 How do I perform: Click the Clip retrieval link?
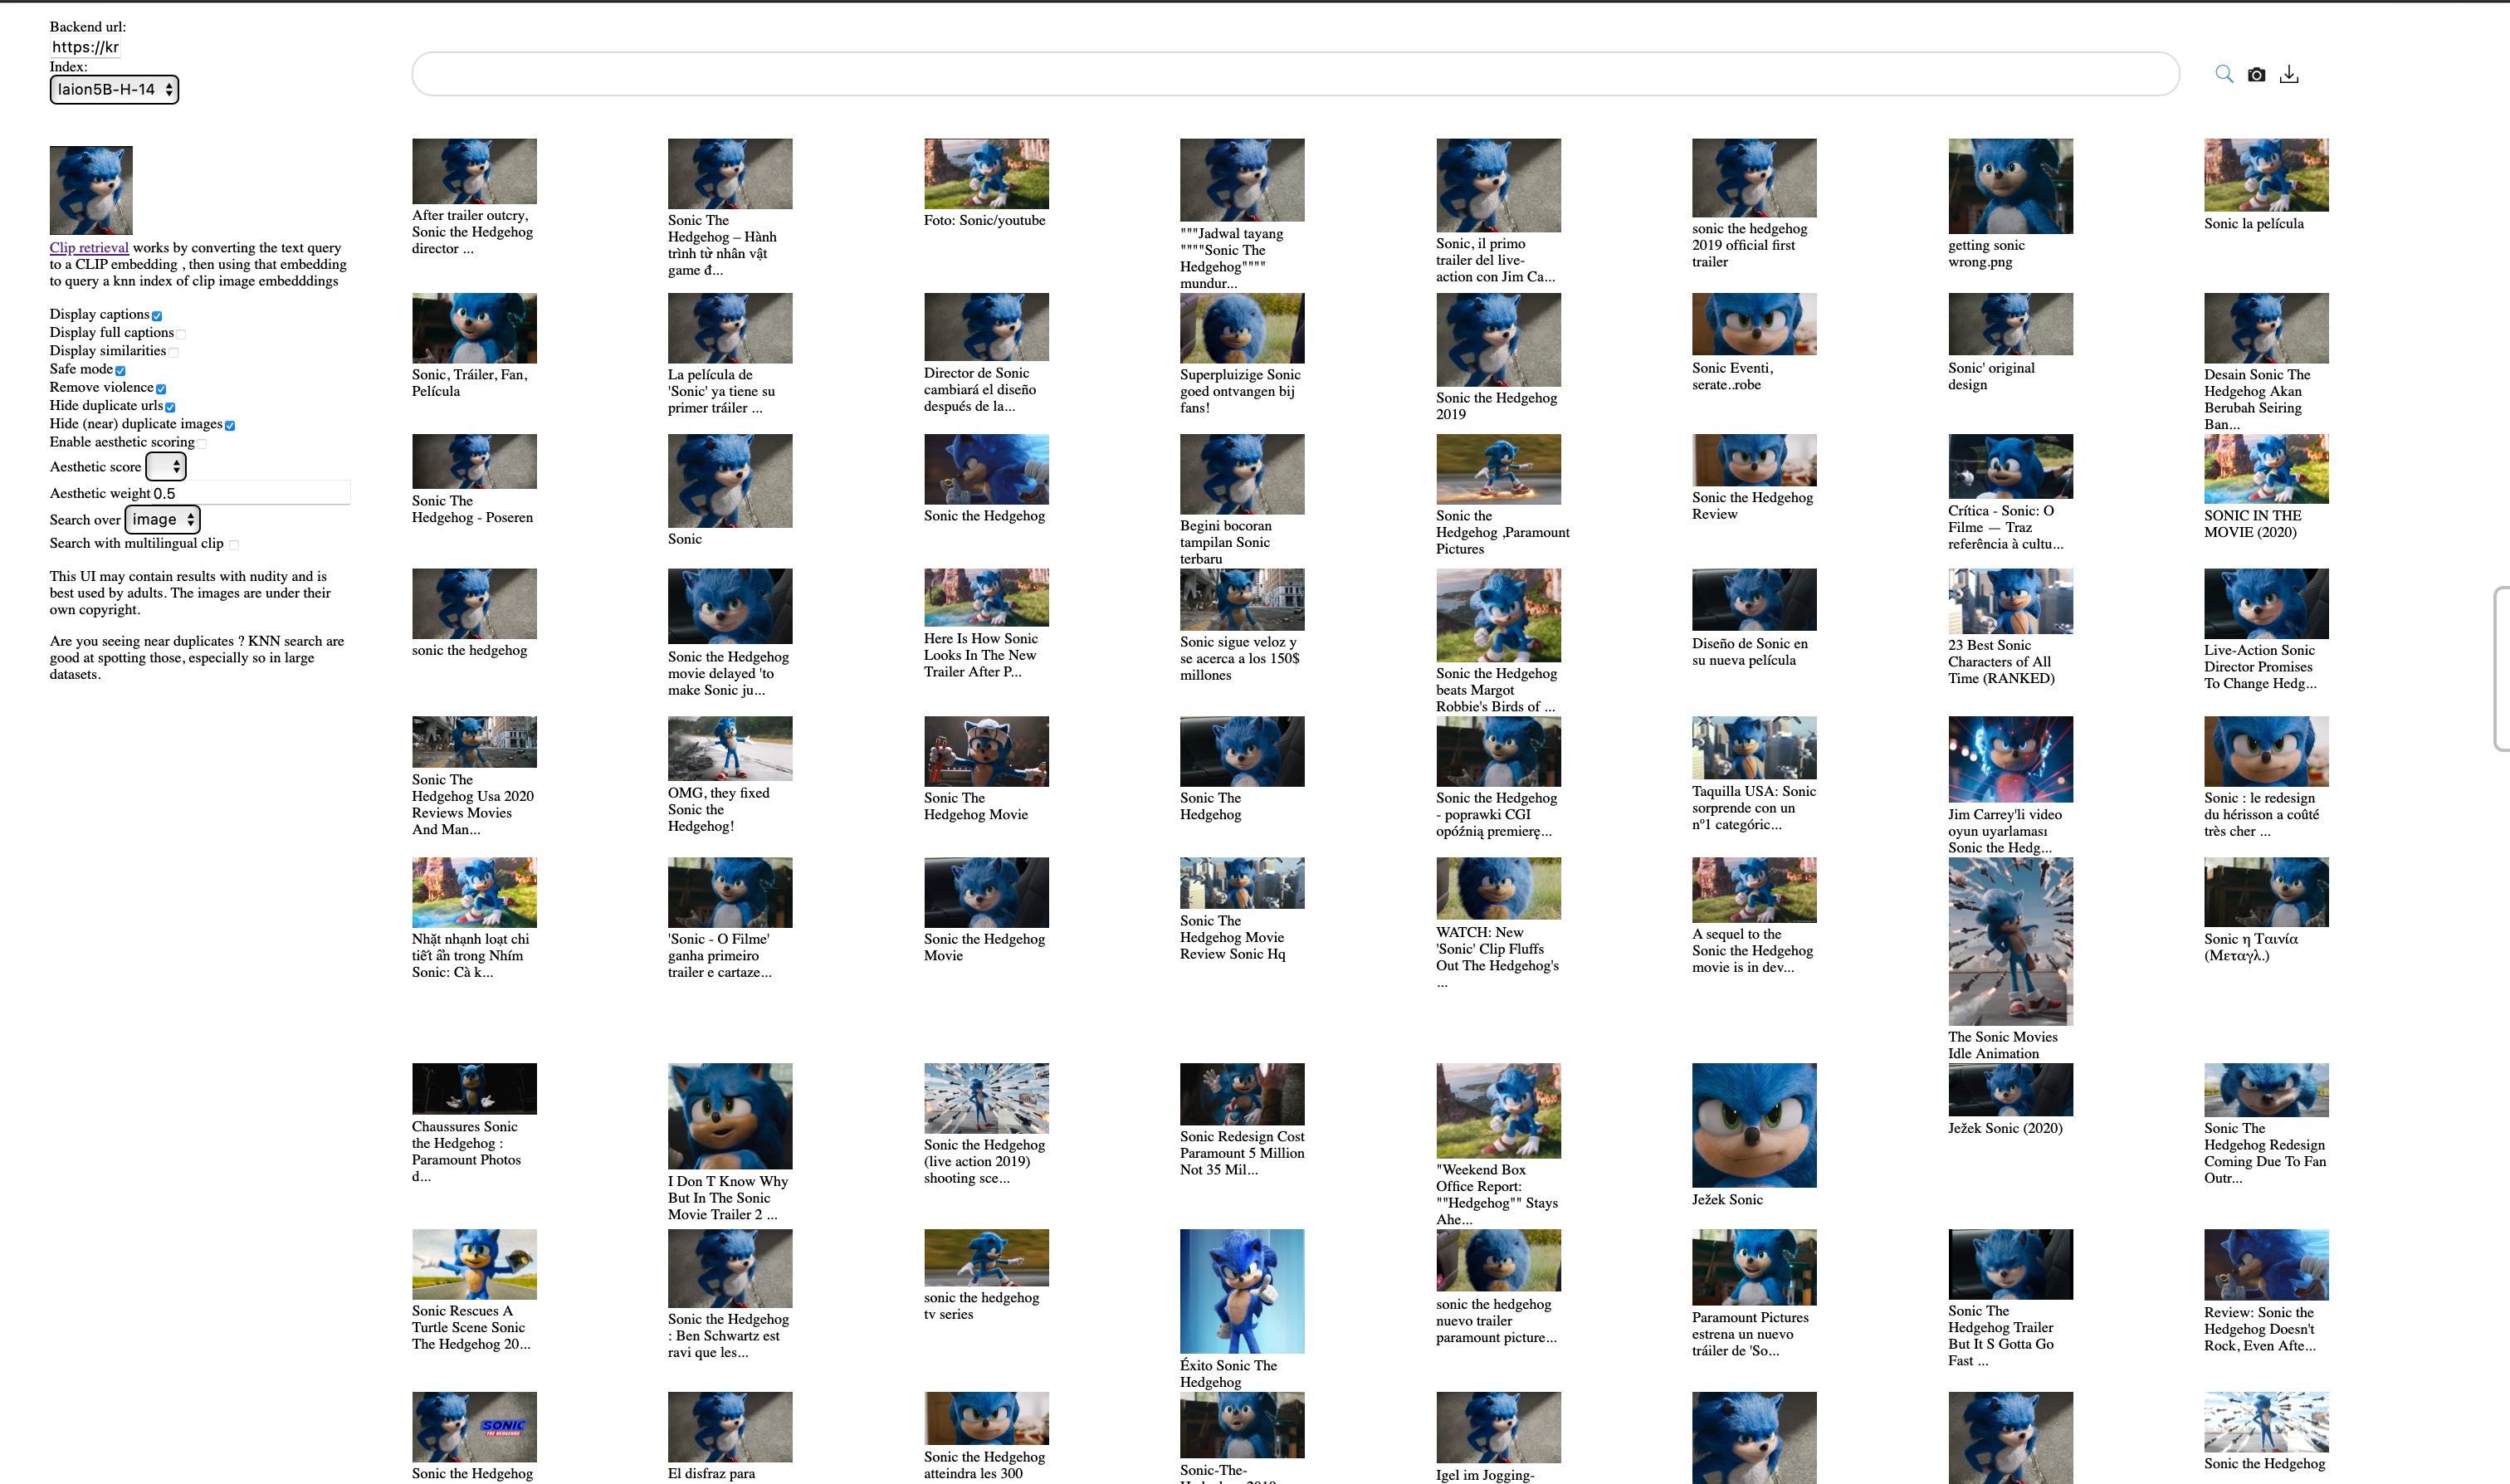[x=89, y=247]
